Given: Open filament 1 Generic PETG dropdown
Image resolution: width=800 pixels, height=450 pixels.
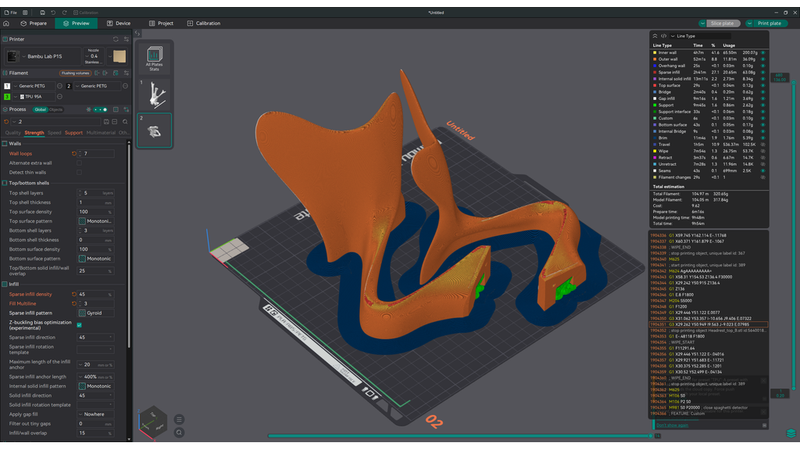Looking at the screenshot, I should 33,86.
